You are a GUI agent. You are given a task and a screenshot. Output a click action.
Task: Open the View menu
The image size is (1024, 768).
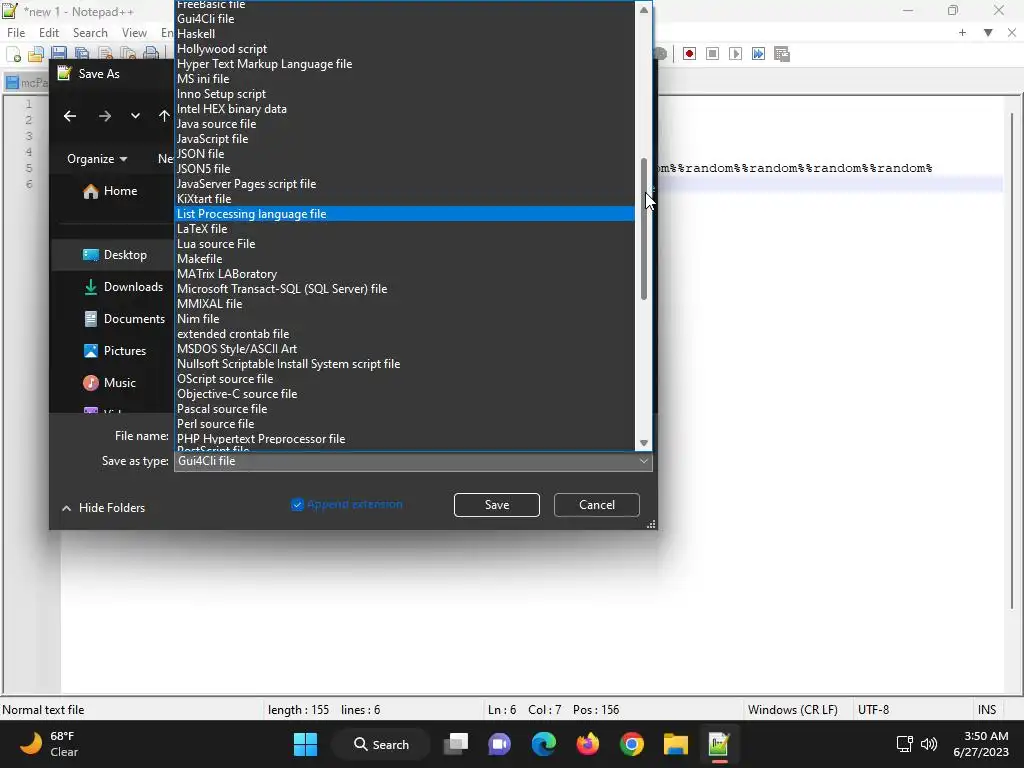click(134, 33)
